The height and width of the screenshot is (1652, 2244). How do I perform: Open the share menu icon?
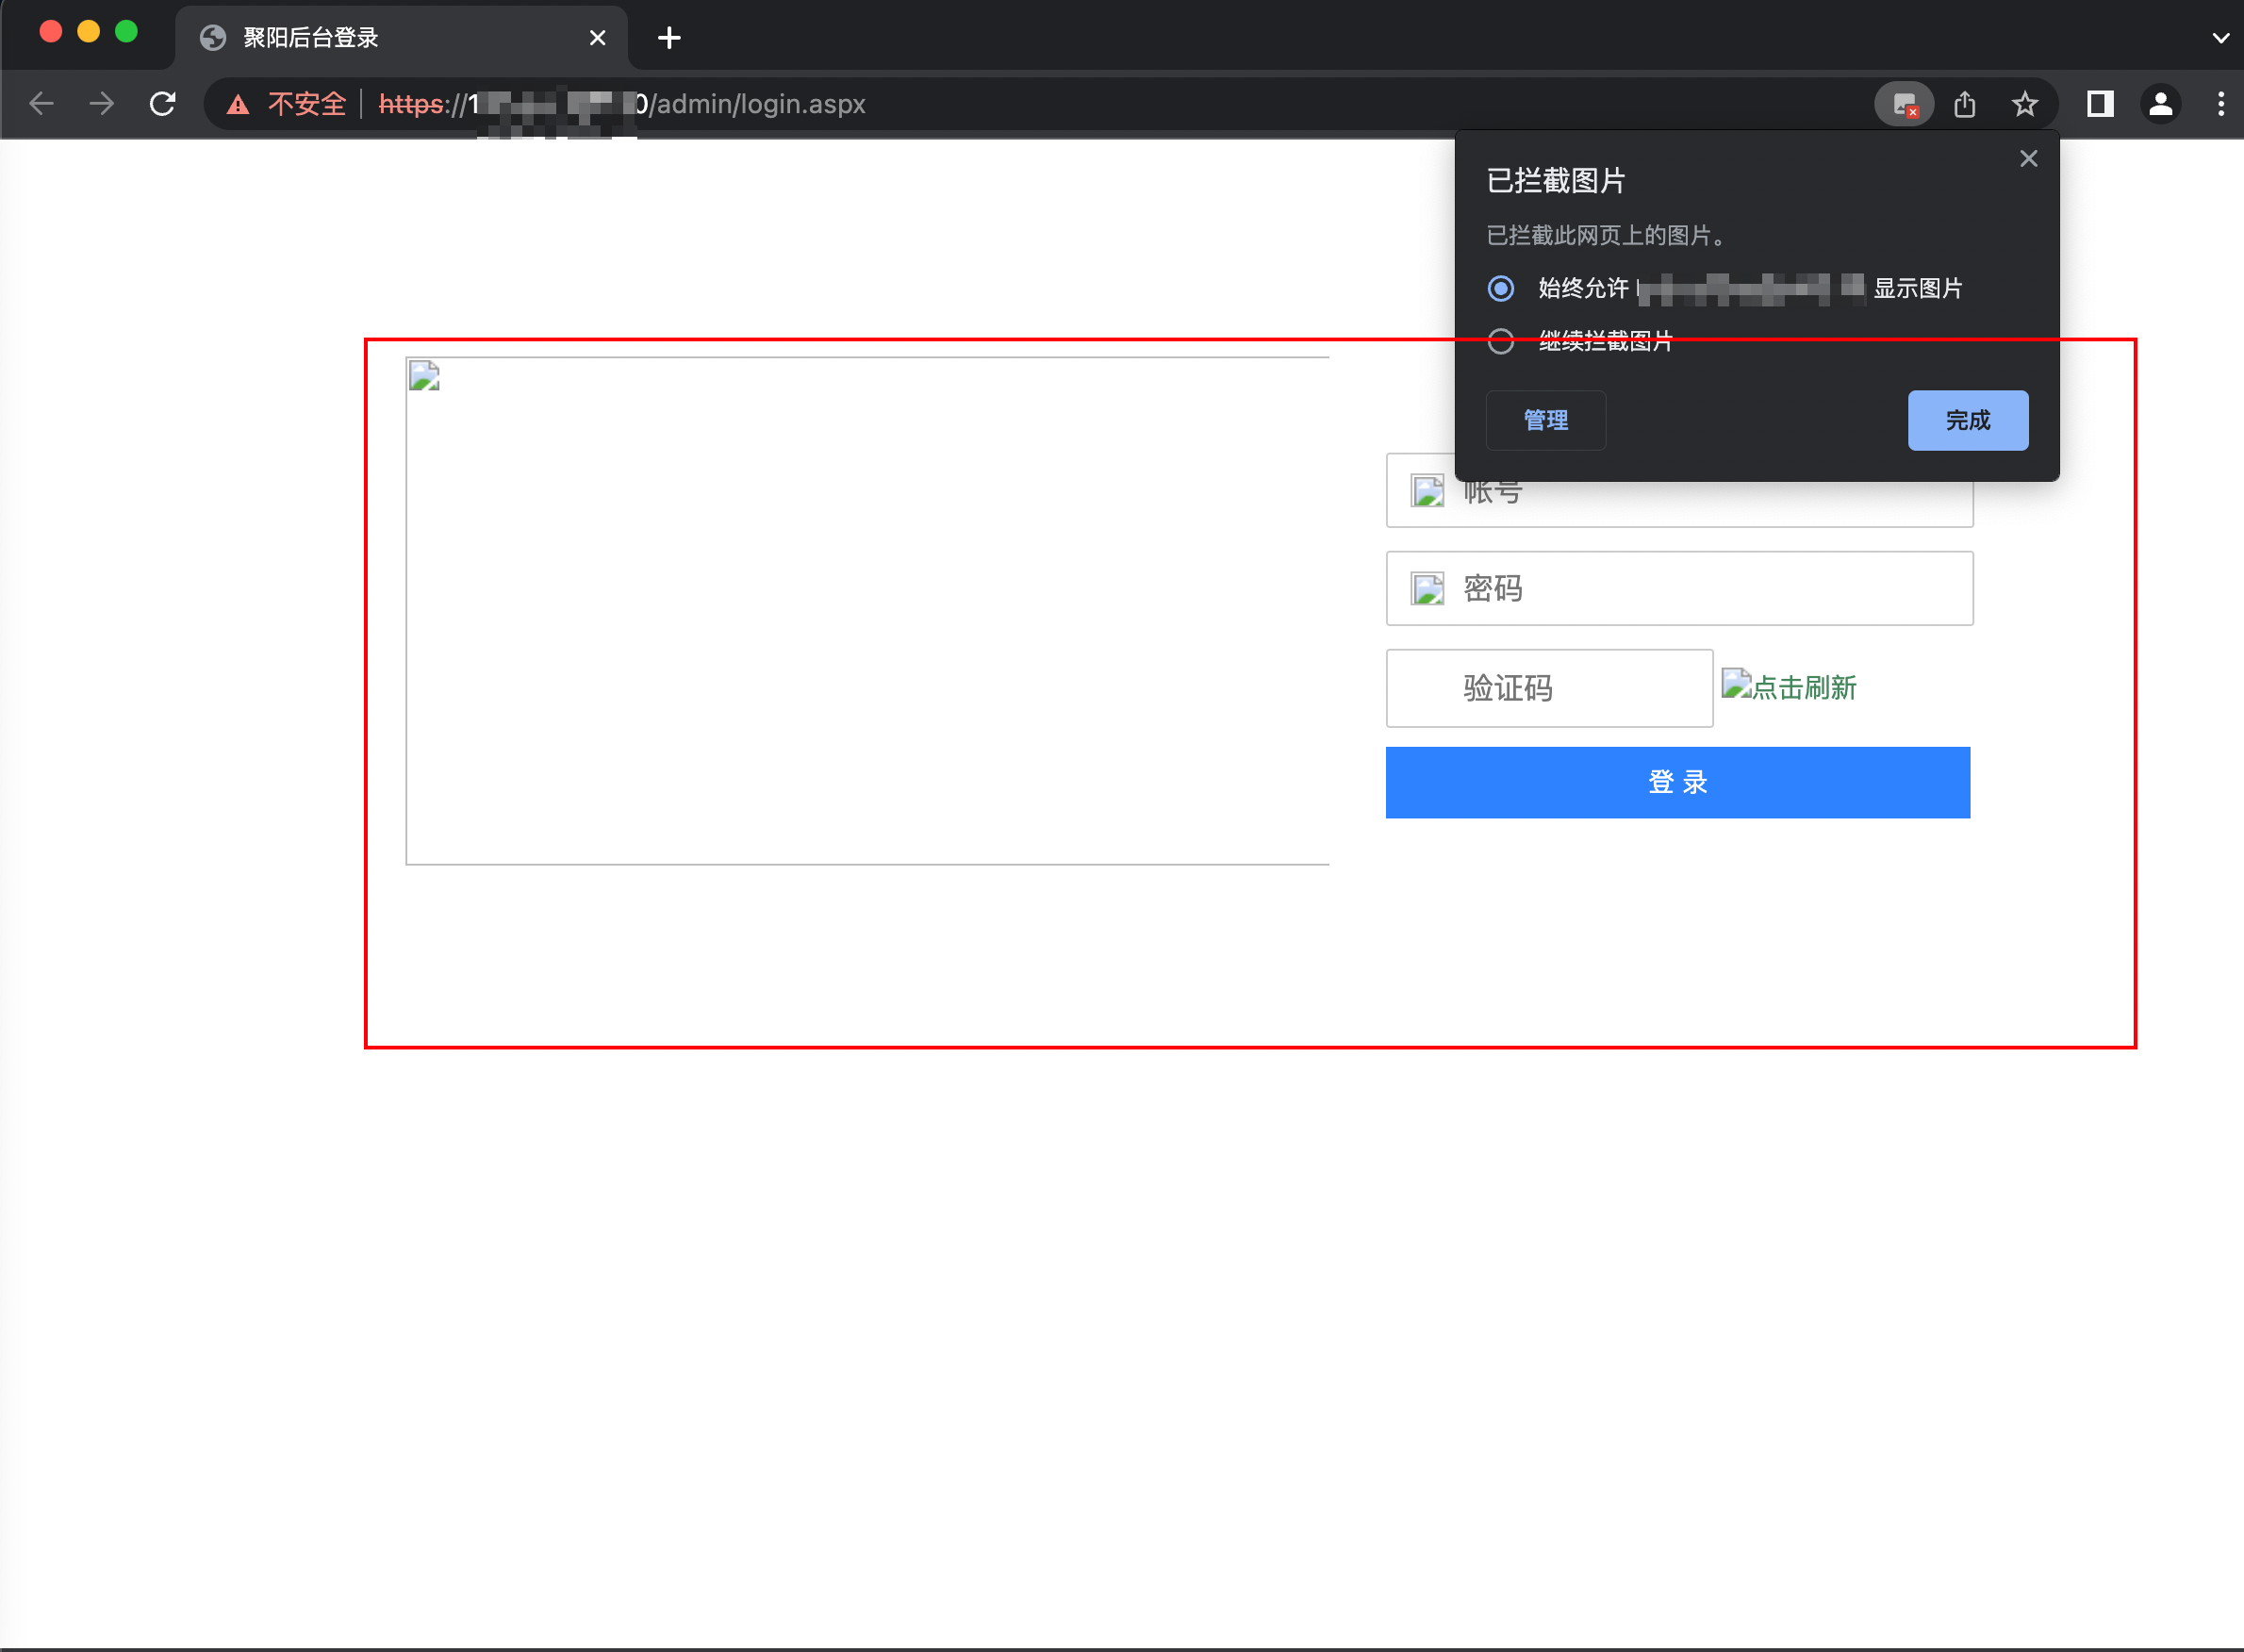coord(1965,103)
